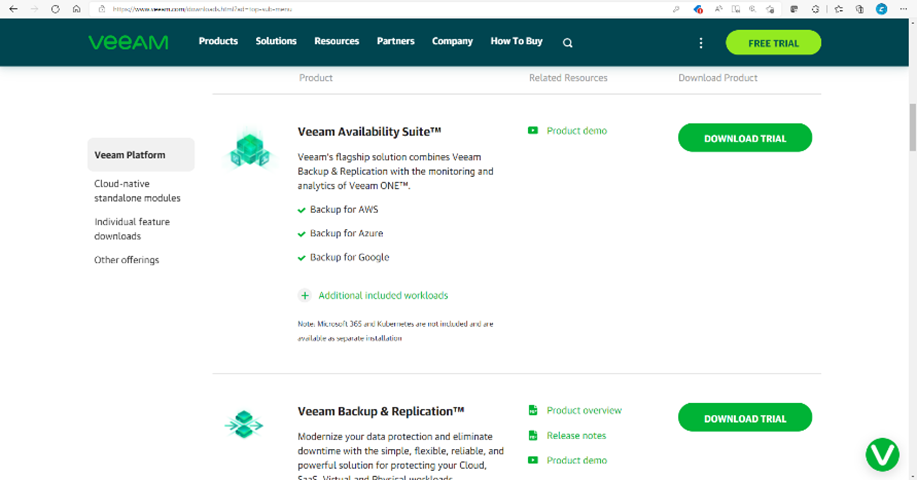Open the dark extension icon in the browser toolbar
Viewport: 917px width, 480px height.
coord(794,9)
